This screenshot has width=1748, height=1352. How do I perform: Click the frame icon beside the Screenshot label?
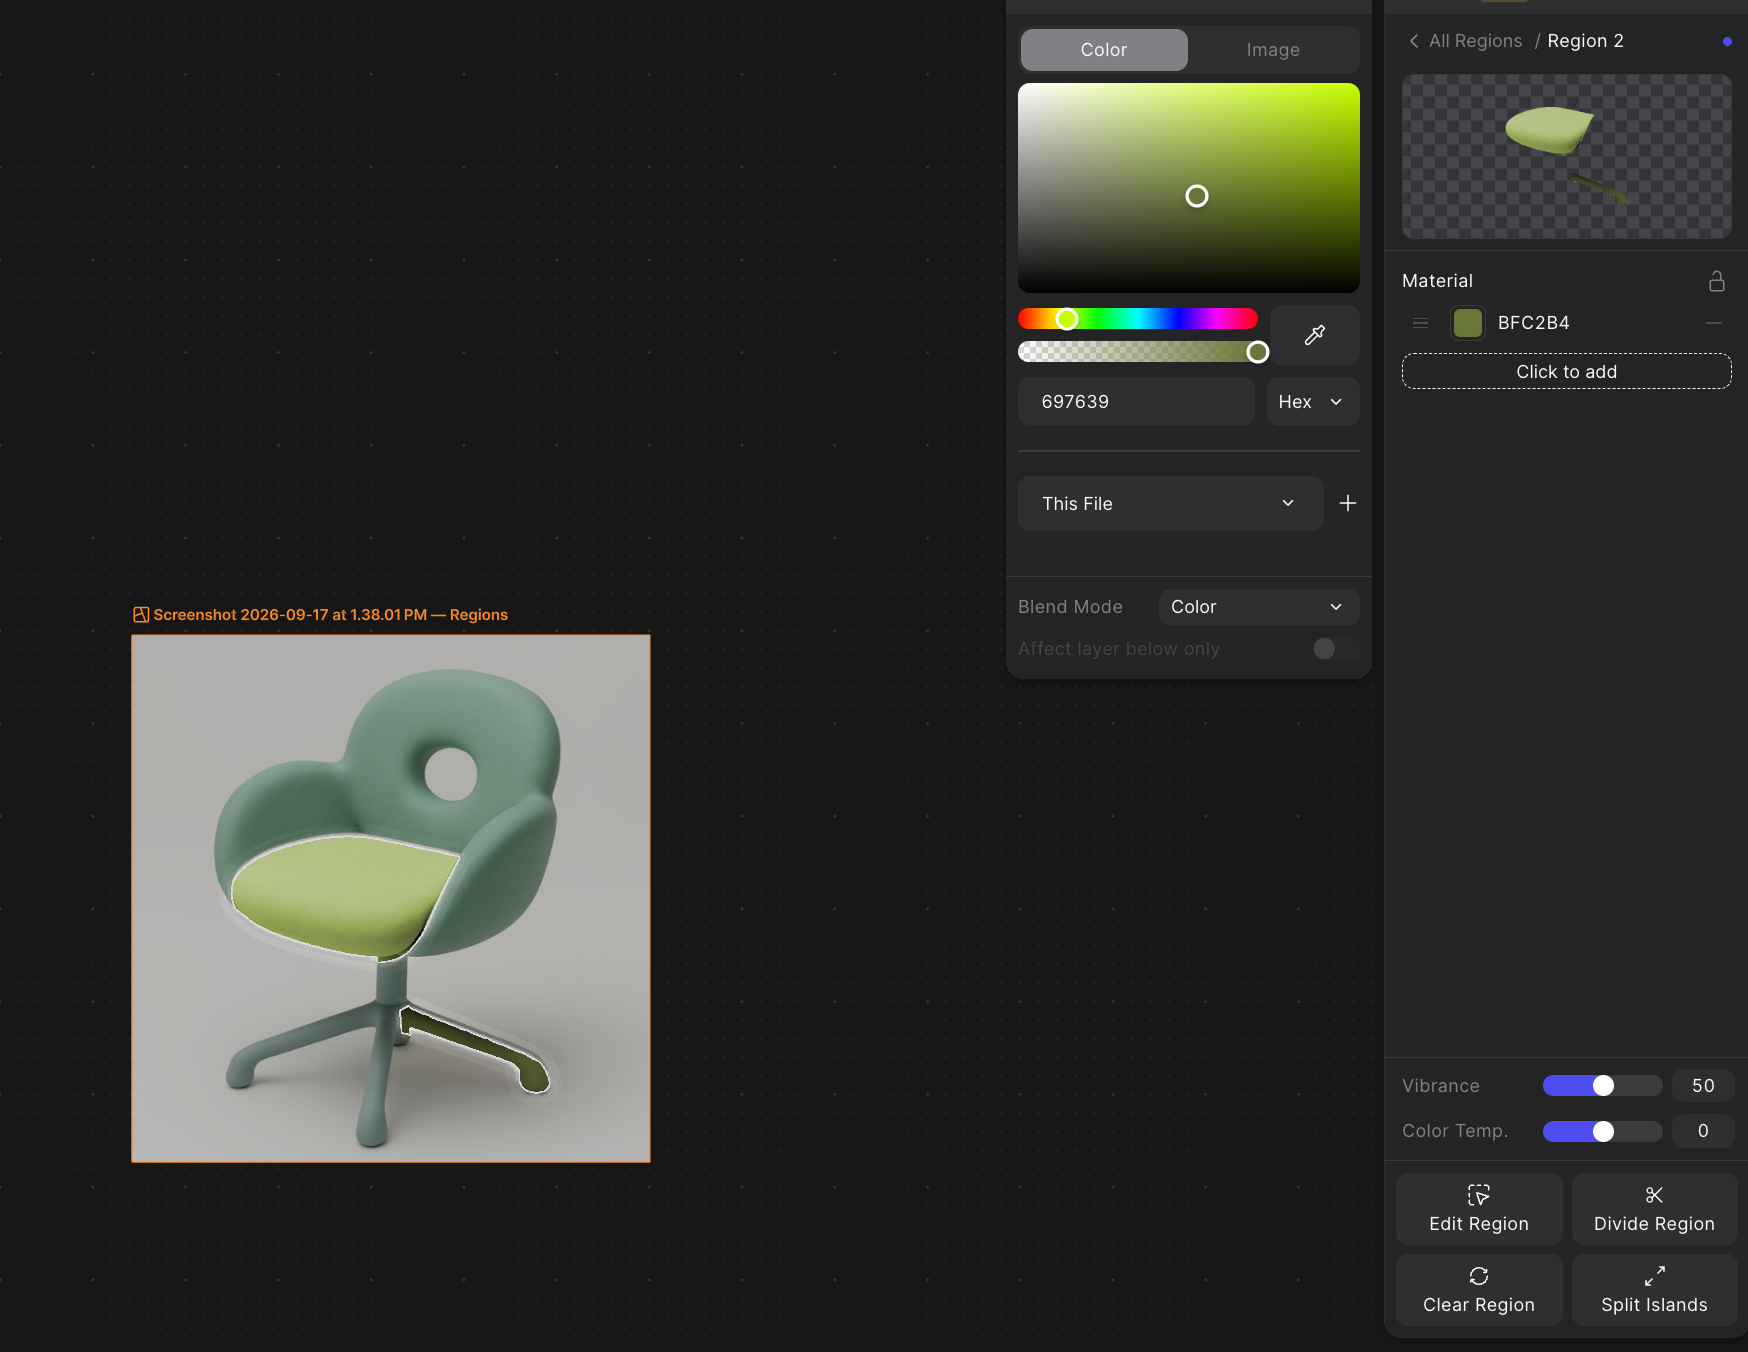point(141,615)
